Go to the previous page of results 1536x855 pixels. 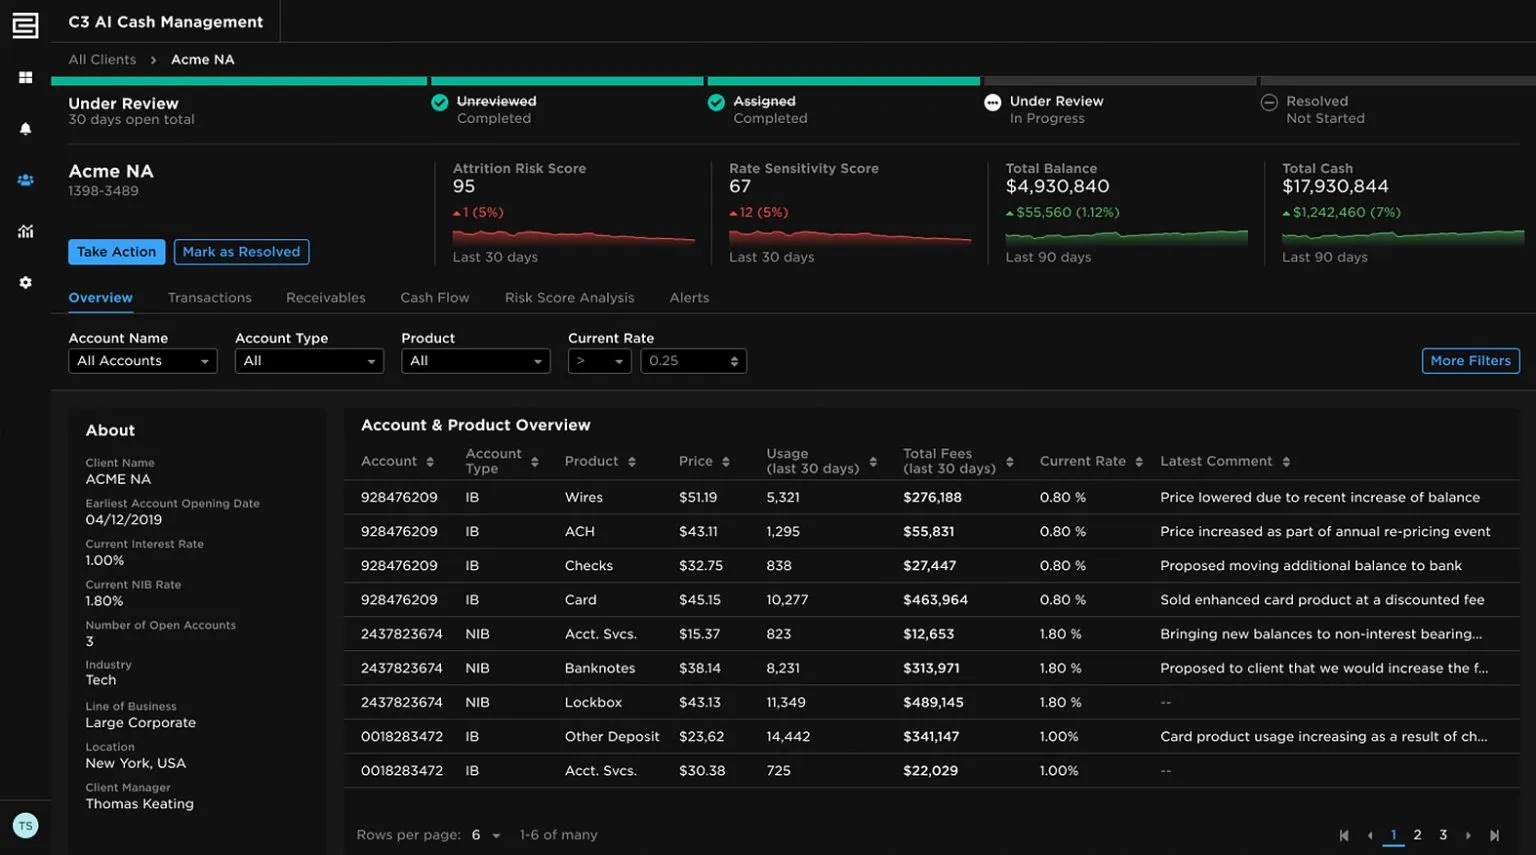coord(1370,836)
